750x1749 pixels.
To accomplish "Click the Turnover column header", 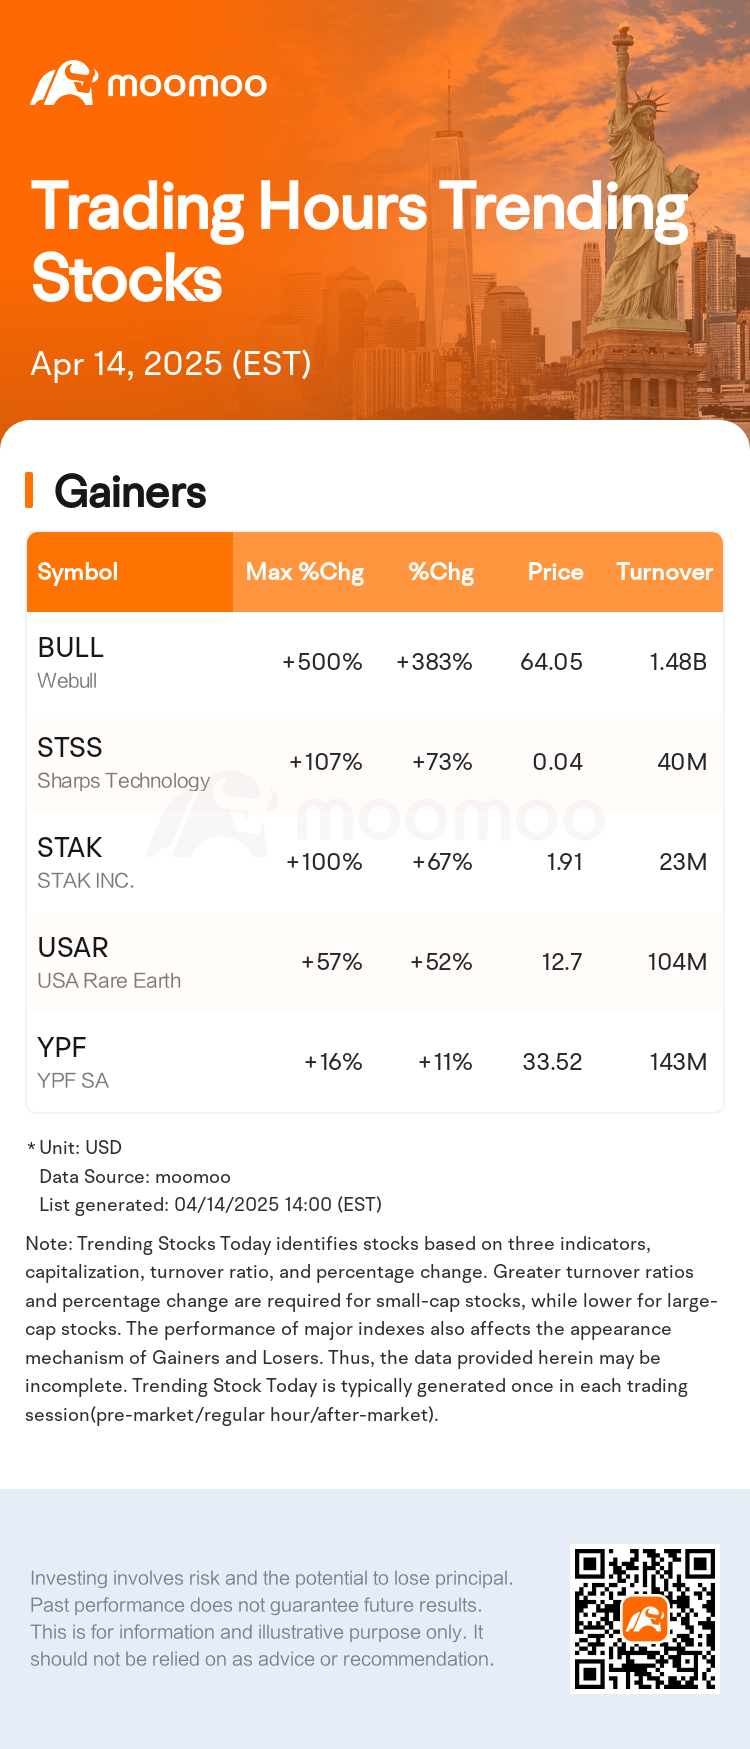I will tap(664, 572).
